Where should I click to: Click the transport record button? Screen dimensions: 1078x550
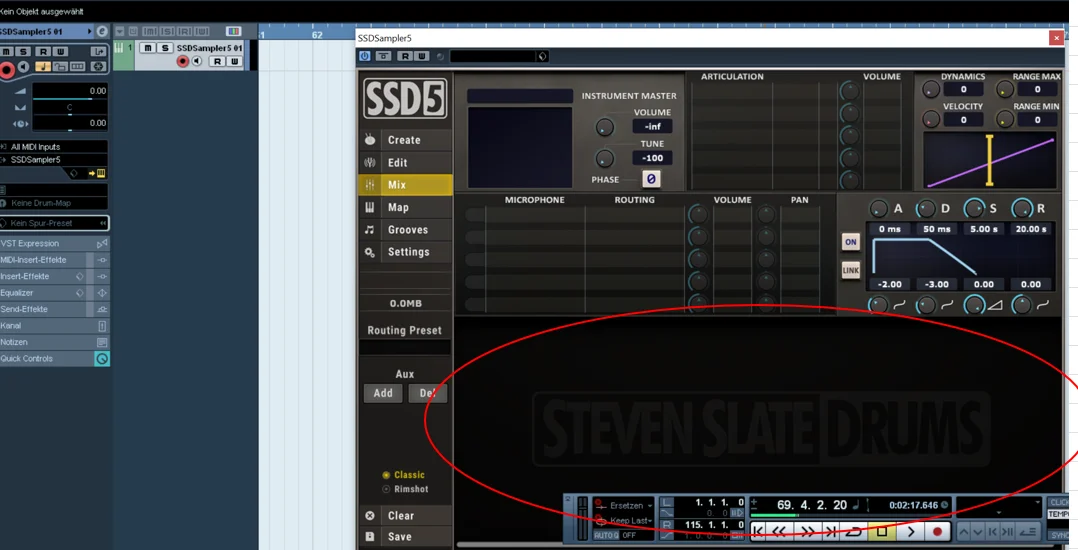coord(936,531)
